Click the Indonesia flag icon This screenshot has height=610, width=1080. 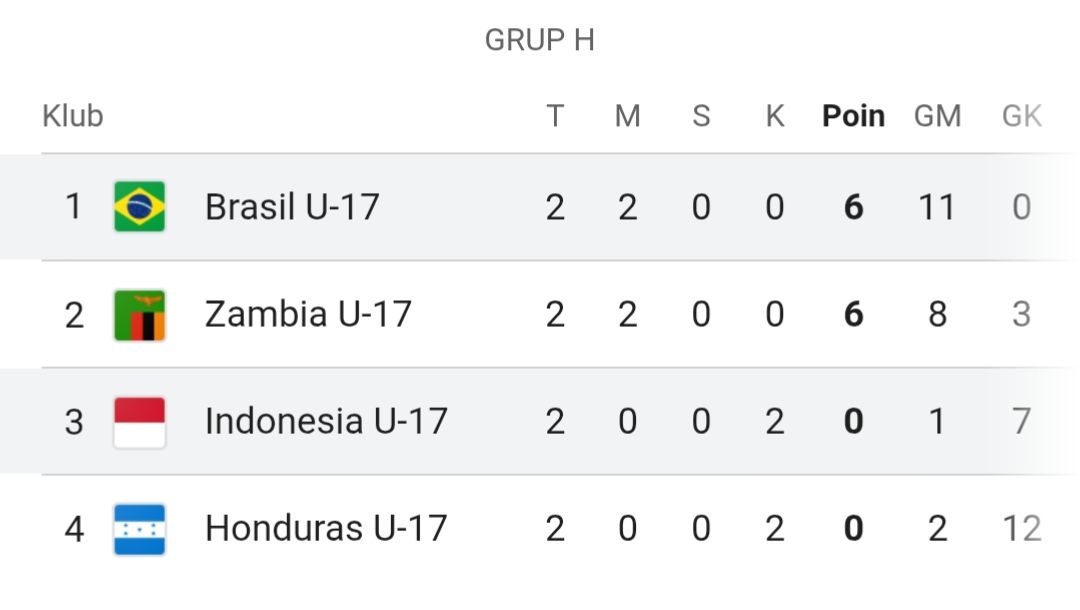[x=139, y=422]
